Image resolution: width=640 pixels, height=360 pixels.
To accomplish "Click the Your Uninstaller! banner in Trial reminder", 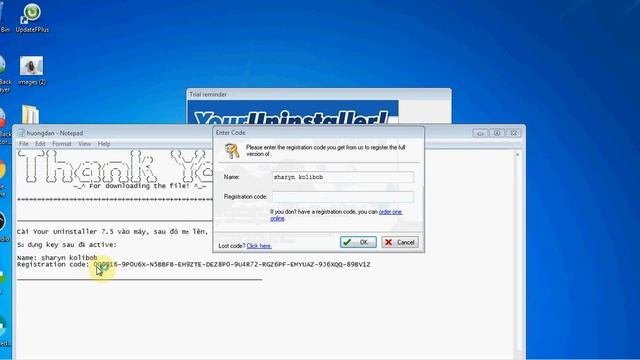I will coord(293,112).
